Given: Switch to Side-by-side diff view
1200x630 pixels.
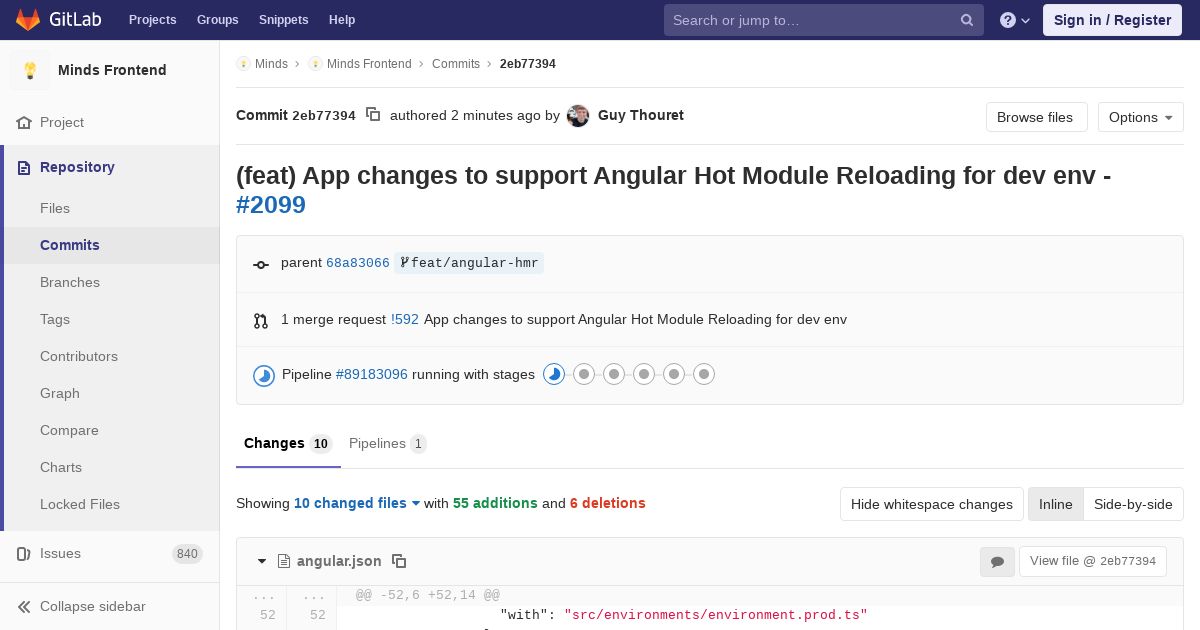Looking at the screenshot, I should click(x=1133, y=504).
